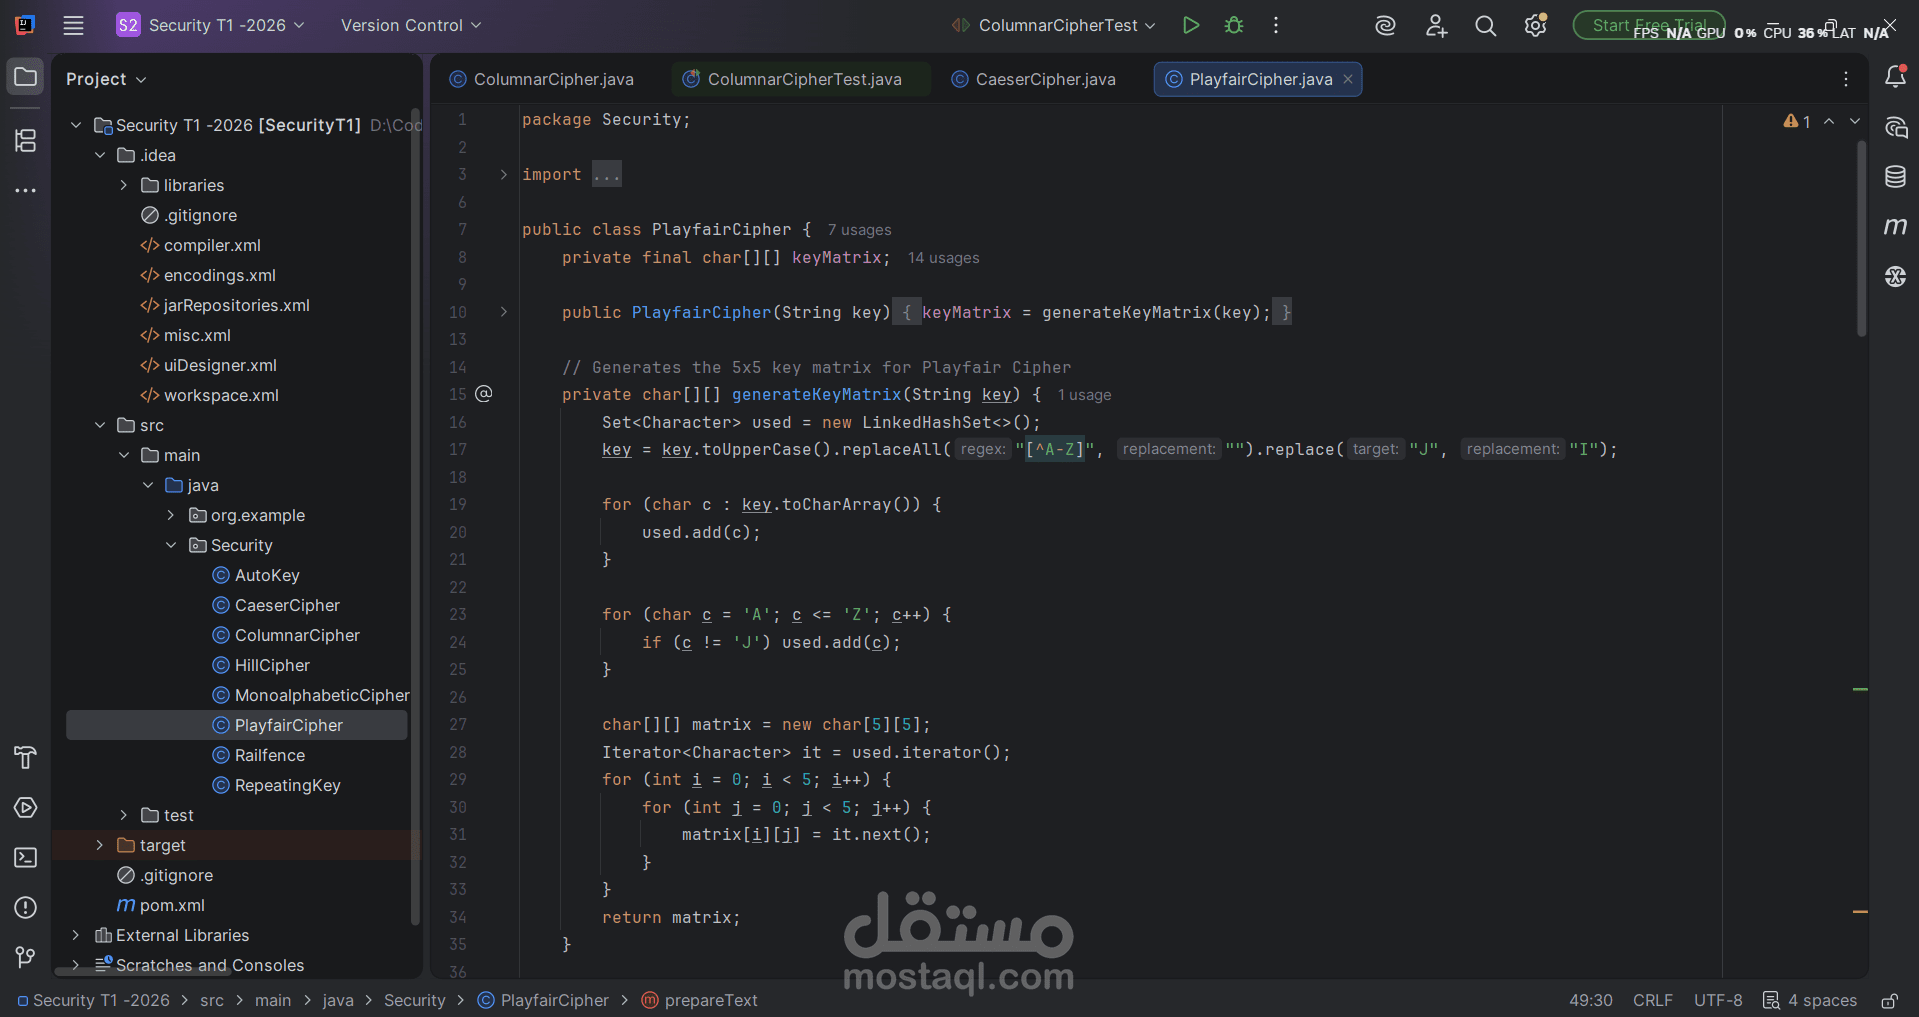Click the editor vertical scrollbar
This screenshot has height=1017, width=1919.
pos(1861,238)
